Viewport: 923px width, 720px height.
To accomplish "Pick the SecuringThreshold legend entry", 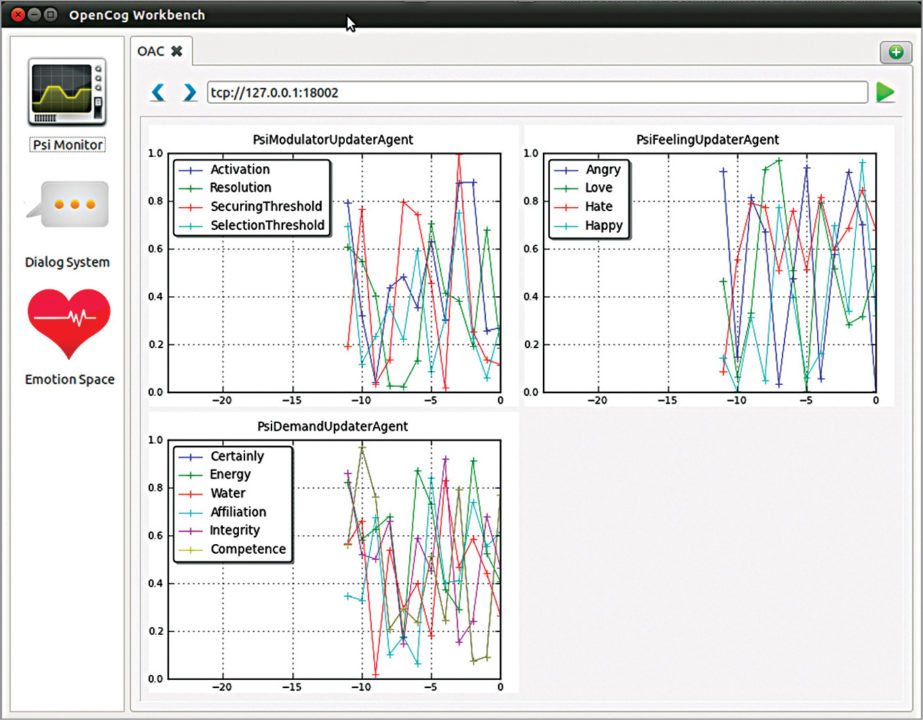I will [x=266, y=206].
